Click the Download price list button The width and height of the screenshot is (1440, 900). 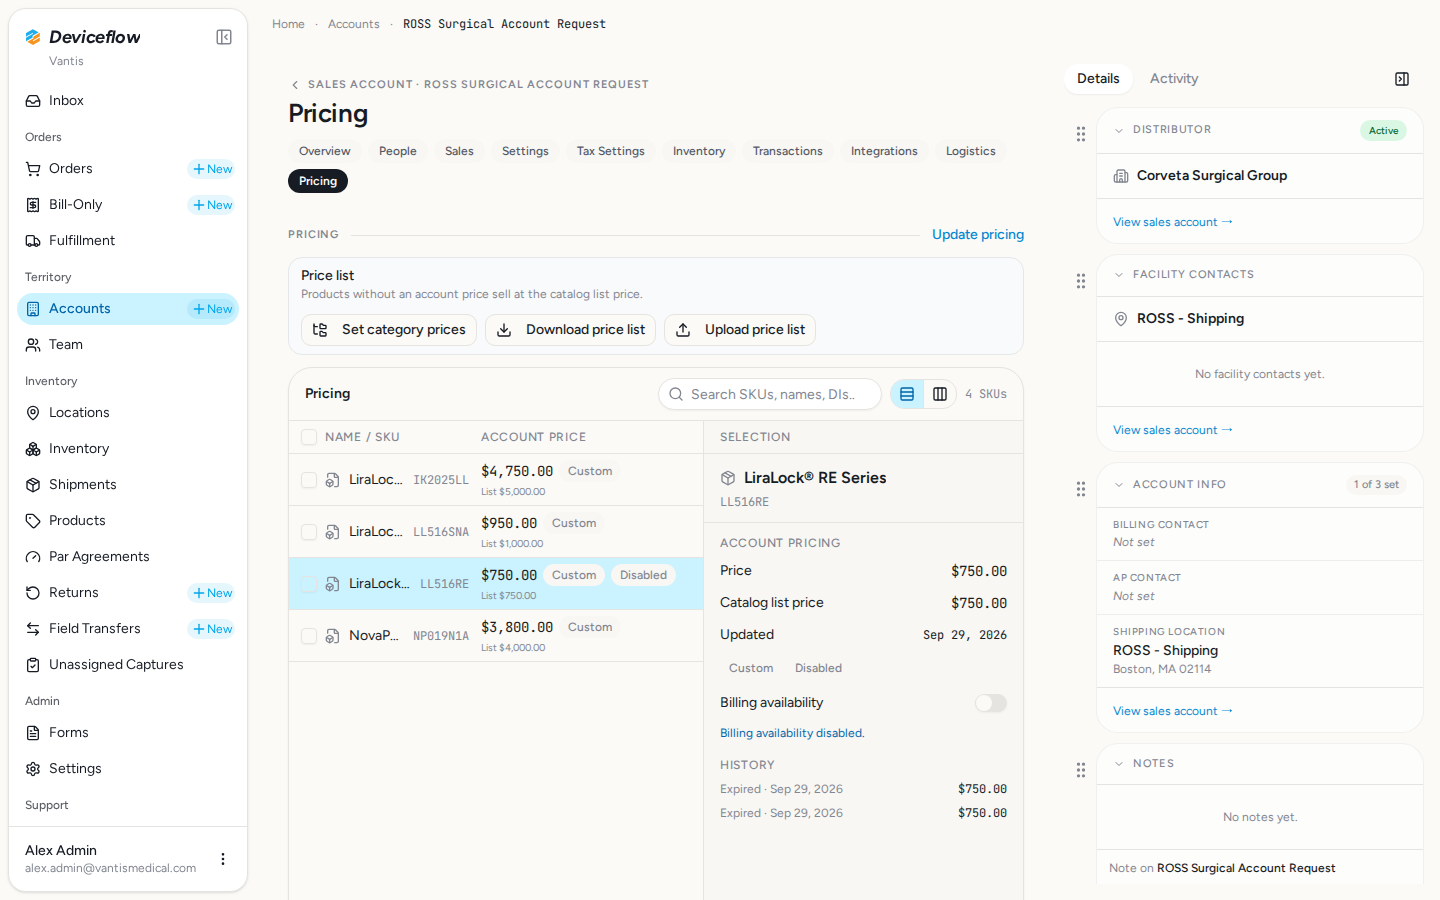pos(570,330)
